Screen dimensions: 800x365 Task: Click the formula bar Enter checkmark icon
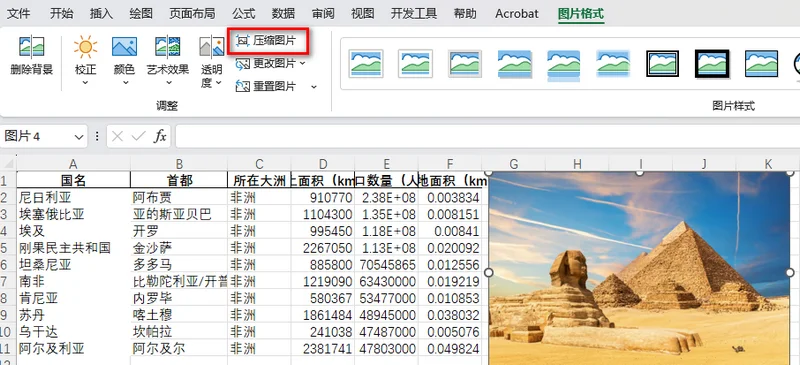pos(138,136)
